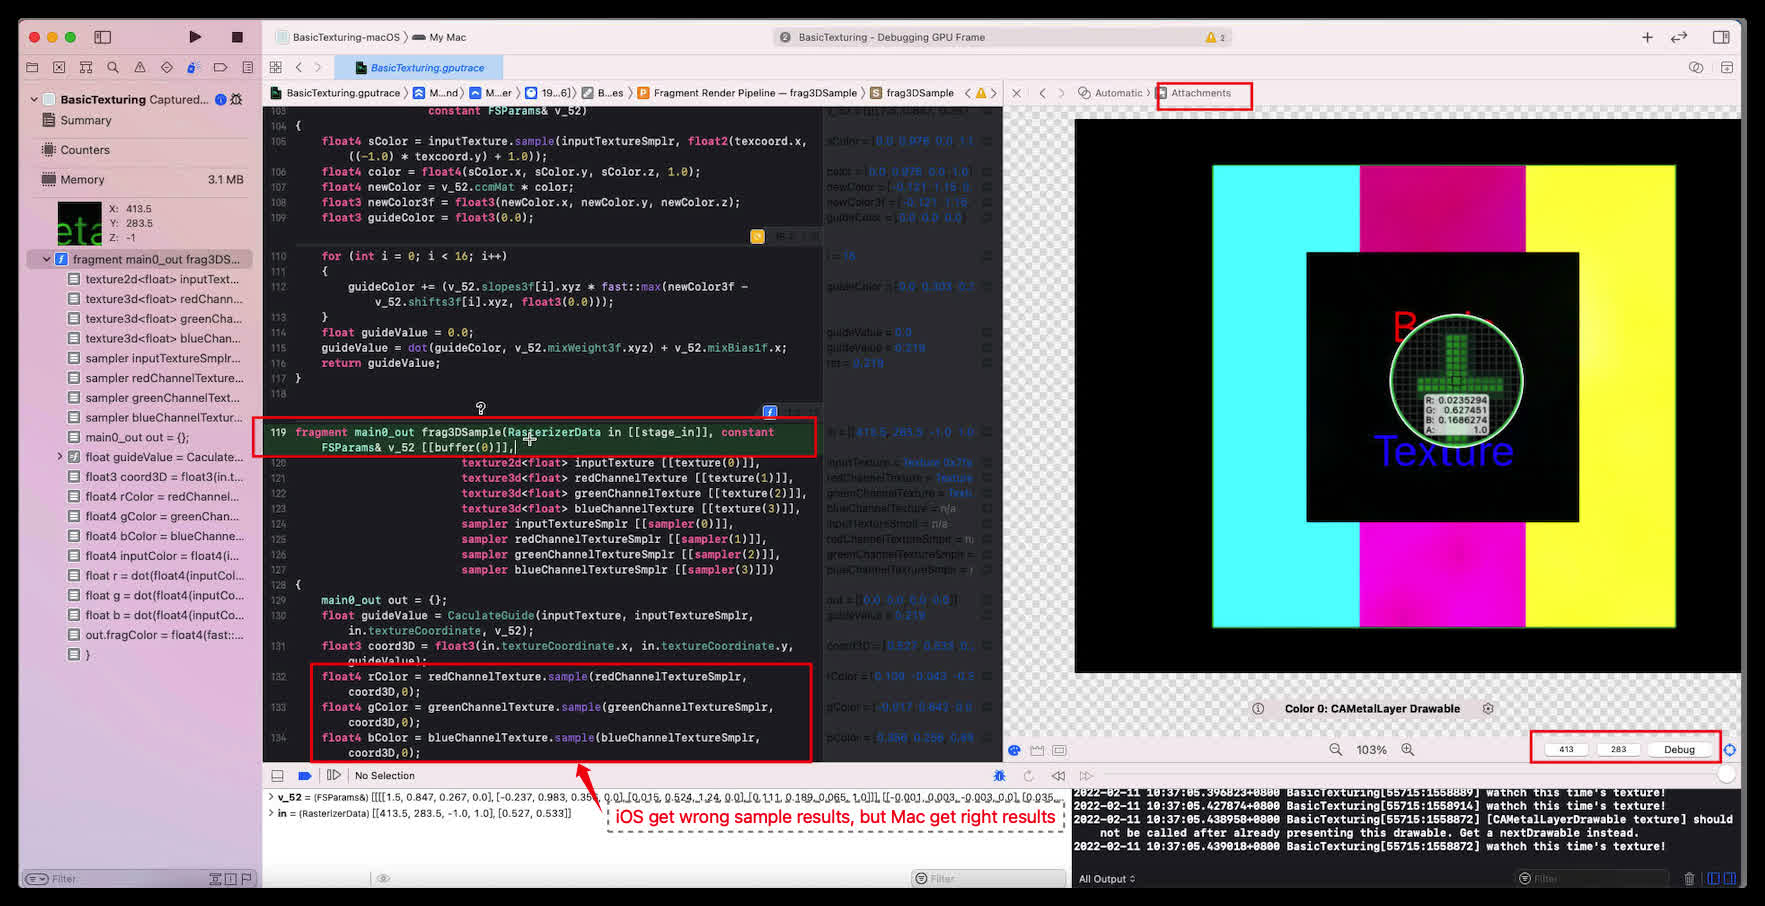1765x906 pixels.
Task: Open the Find navigator magnifier icon
Action: pyautogui.click(x=113, y=68)
